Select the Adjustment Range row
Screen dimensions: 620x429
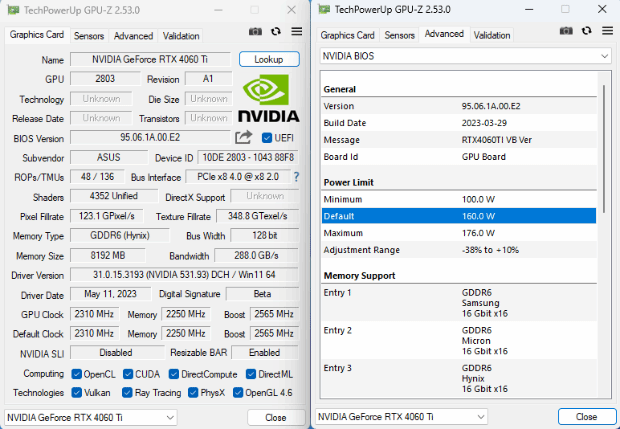[x=459, y=250]
